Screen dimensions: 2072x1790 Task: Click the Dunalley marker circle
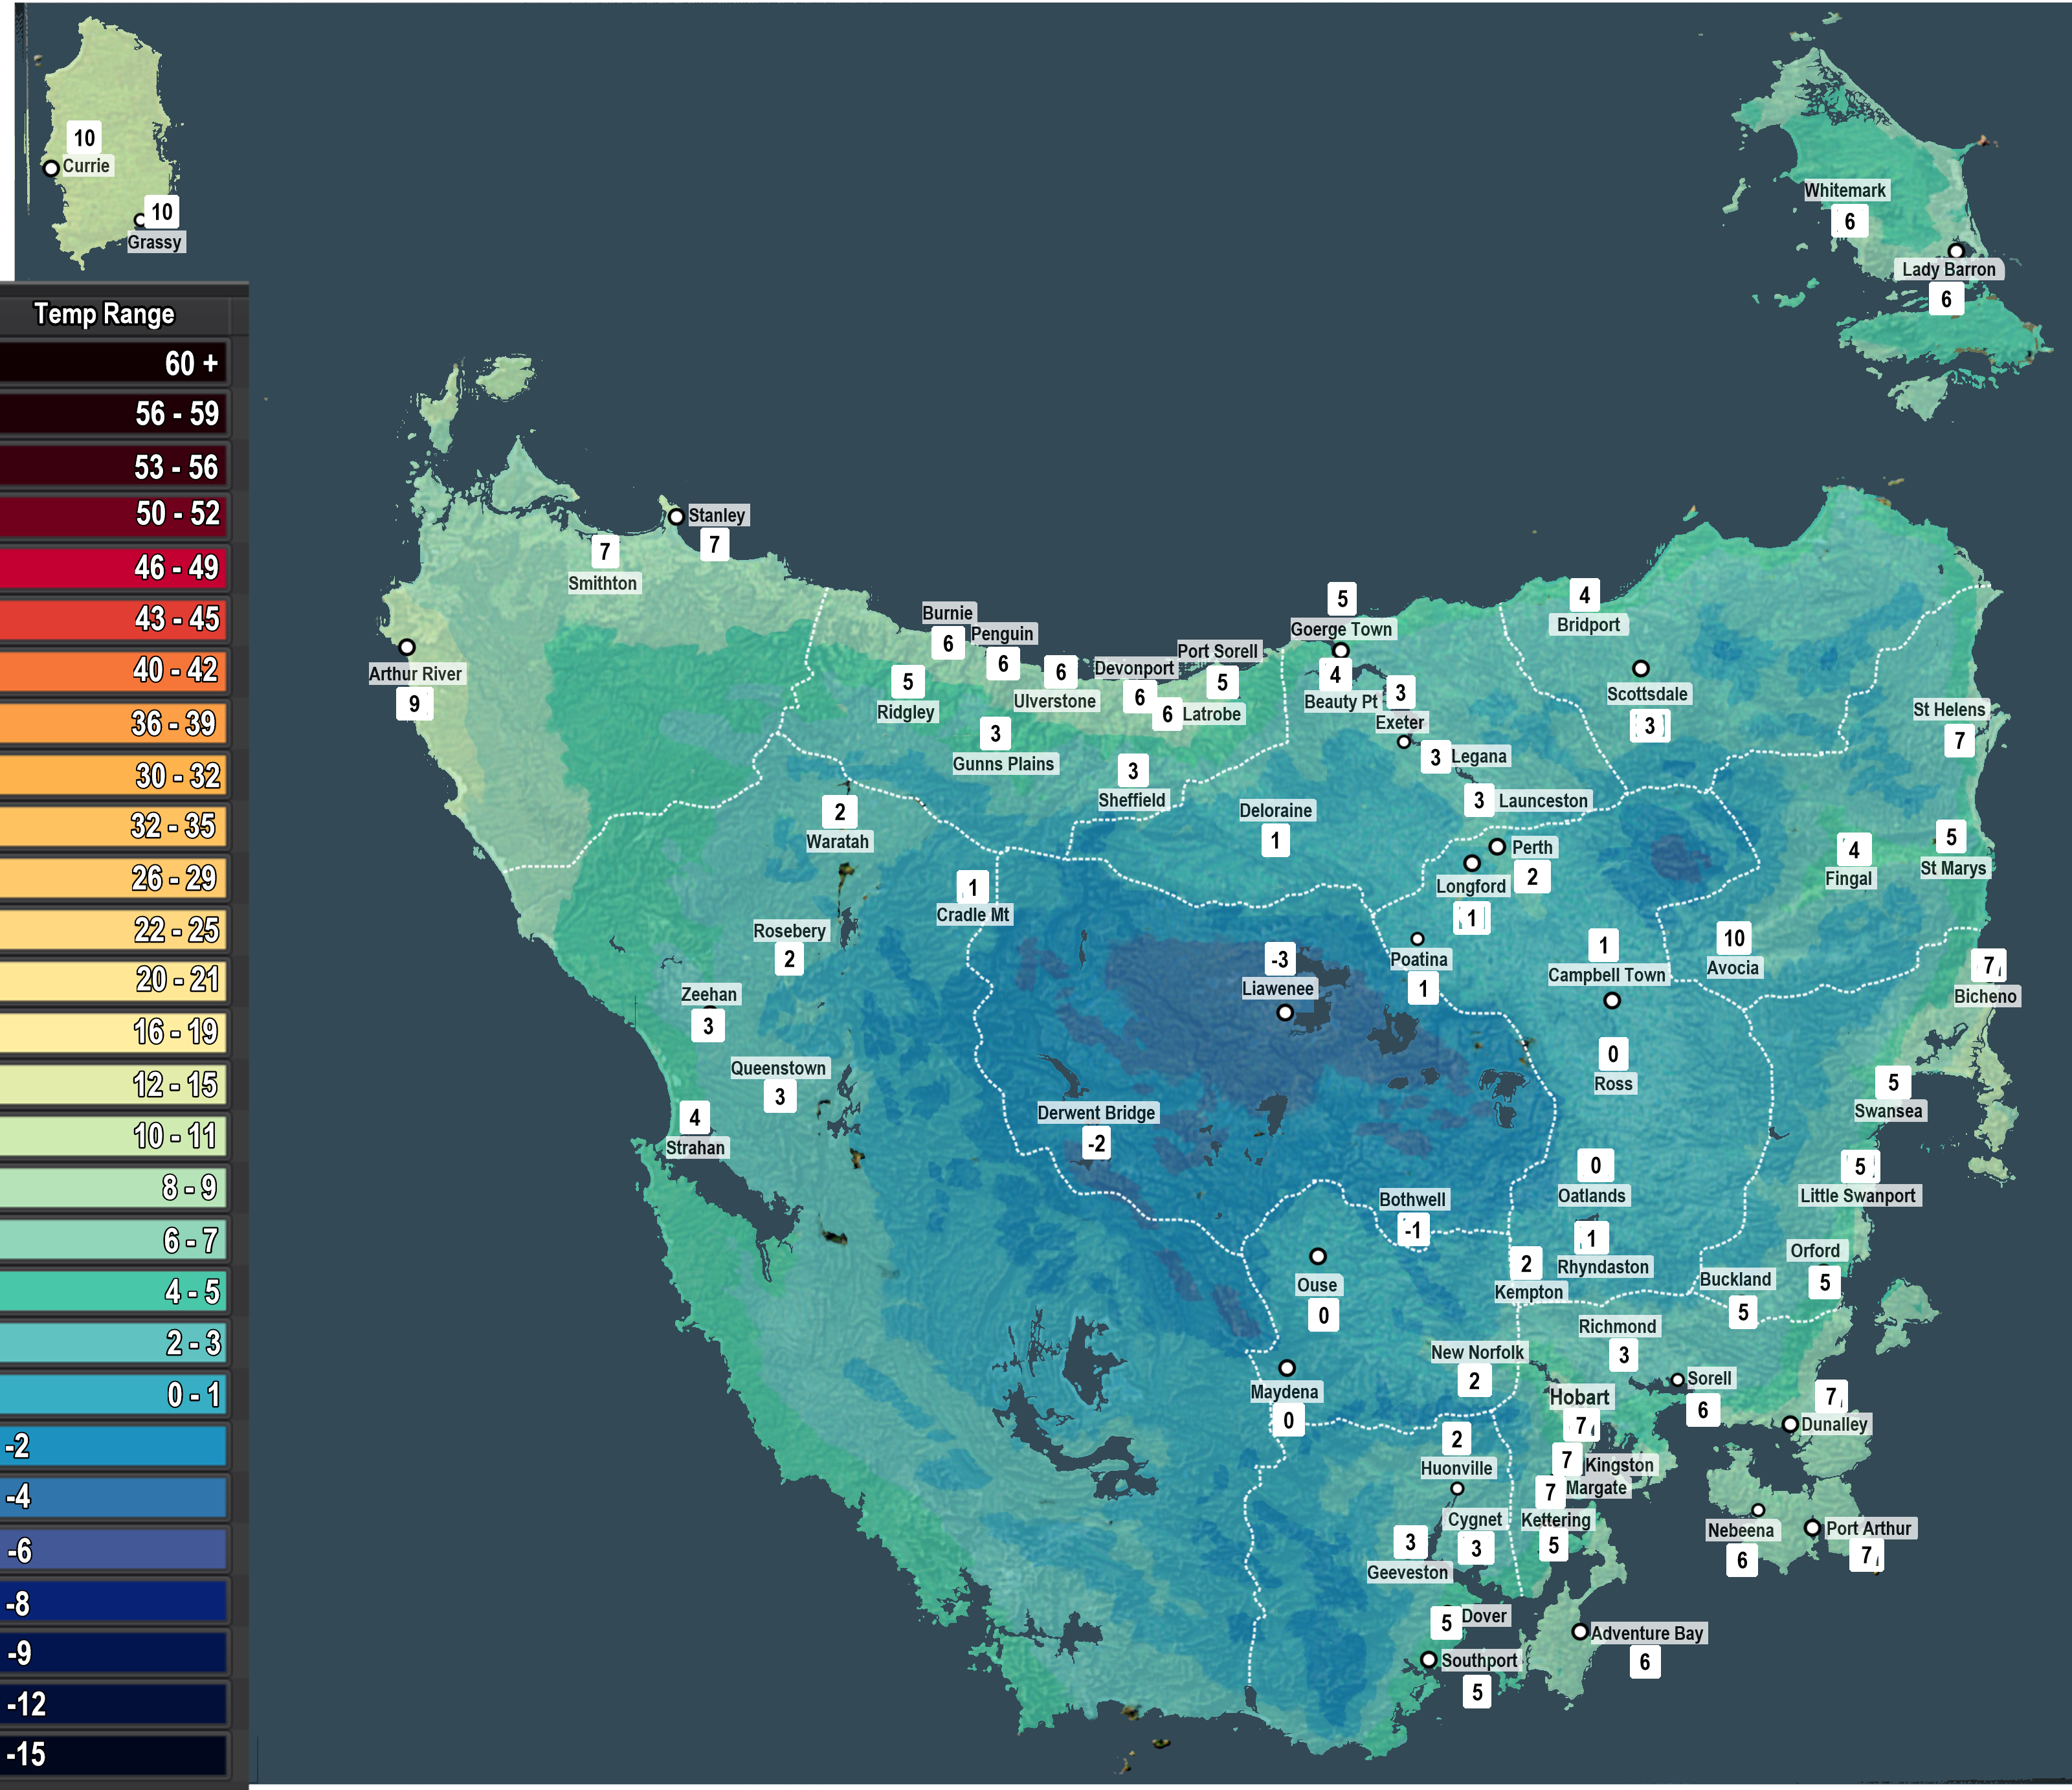1790,1424
